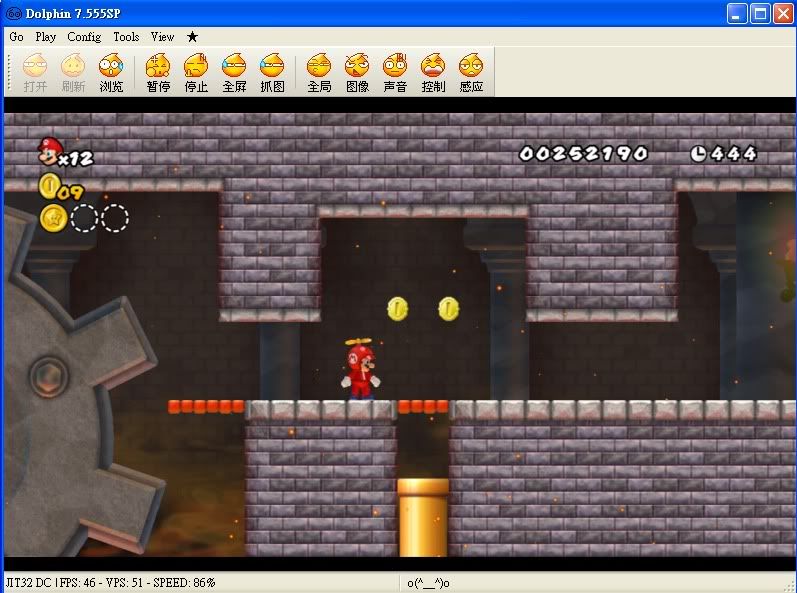
Task: Close the Dolphin window
Action: 783,14
